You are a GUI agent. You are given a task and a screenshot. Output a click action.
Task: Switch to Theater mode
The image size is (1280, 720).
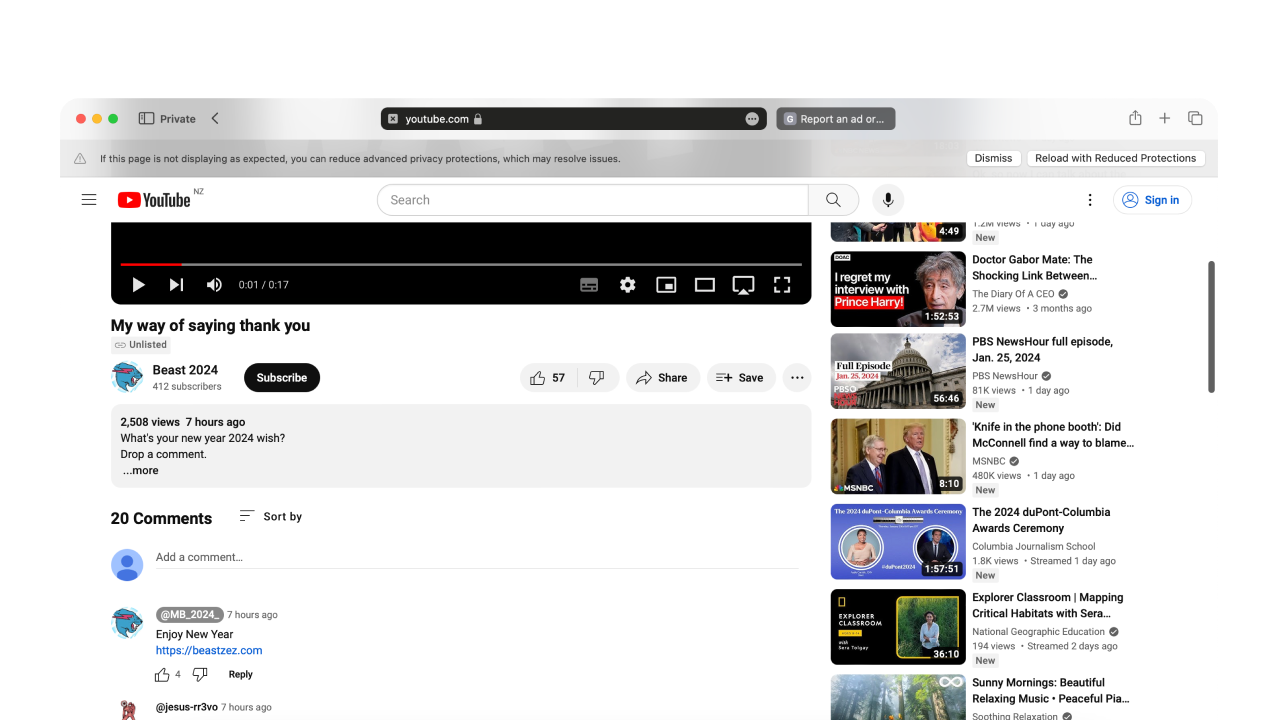coord(704,284)
